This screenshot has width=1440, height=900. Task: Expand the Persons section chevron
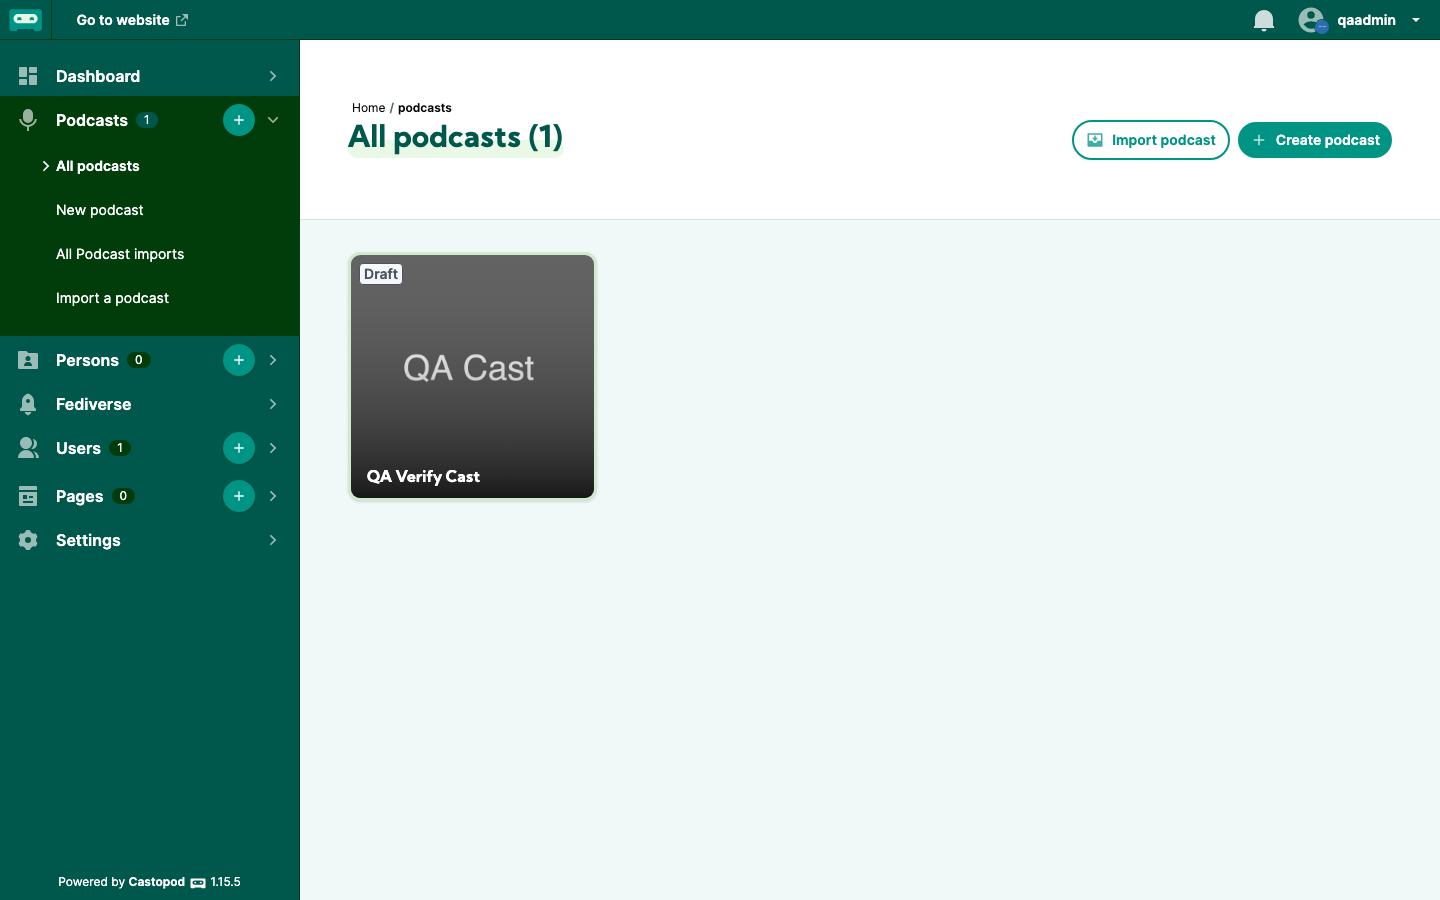(x=273, y=360)
